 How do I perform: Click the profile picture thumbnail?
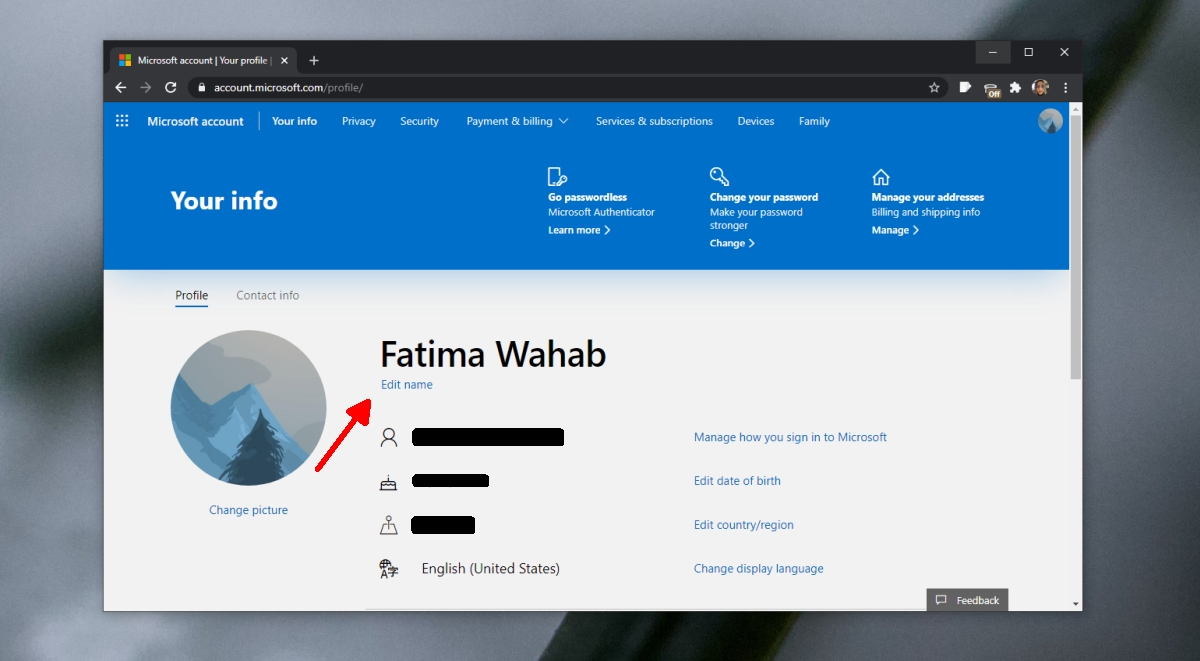tap(248, 408)
